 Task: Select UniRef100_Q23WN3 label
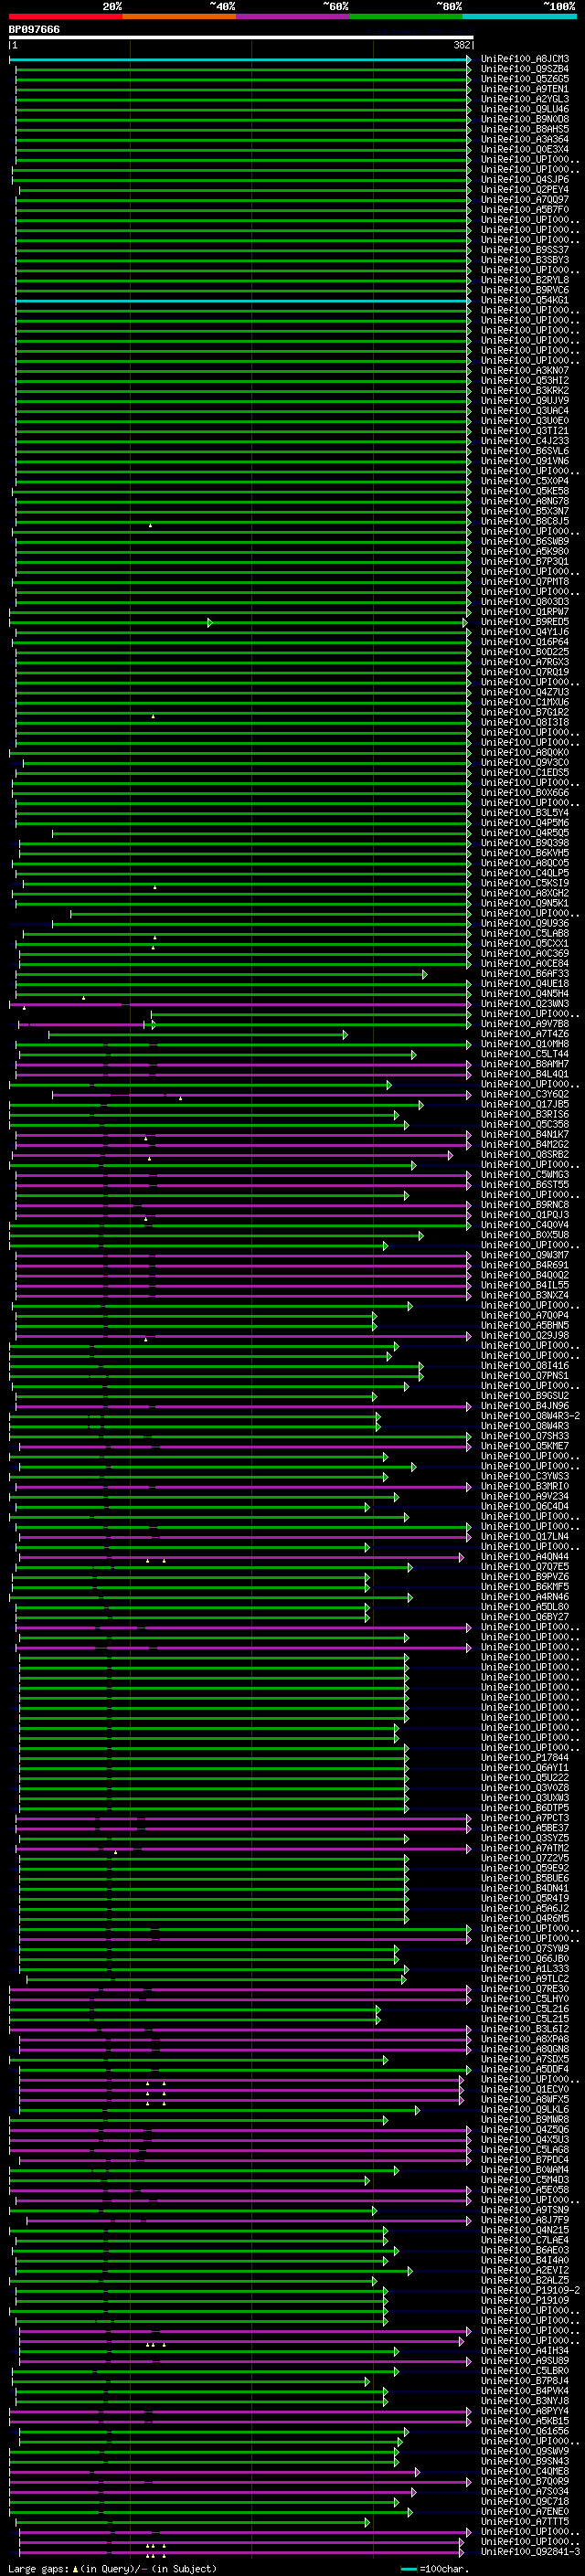pyautogui.click(x=525, y=1004)
